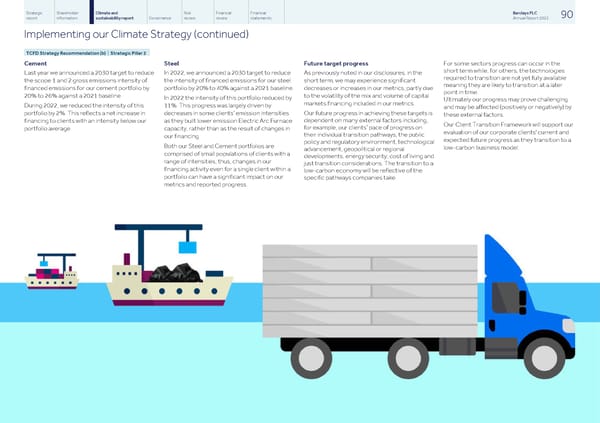
Task: Open the Strategic report tab
Action: 20,14
